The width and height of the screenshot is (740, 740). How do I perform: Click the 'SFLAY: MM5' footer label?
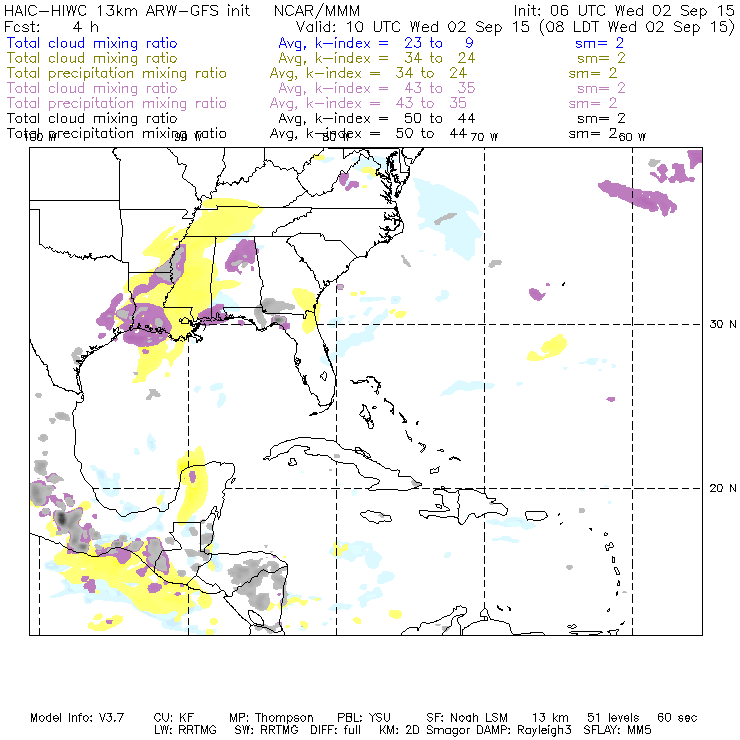pos(617,730)
